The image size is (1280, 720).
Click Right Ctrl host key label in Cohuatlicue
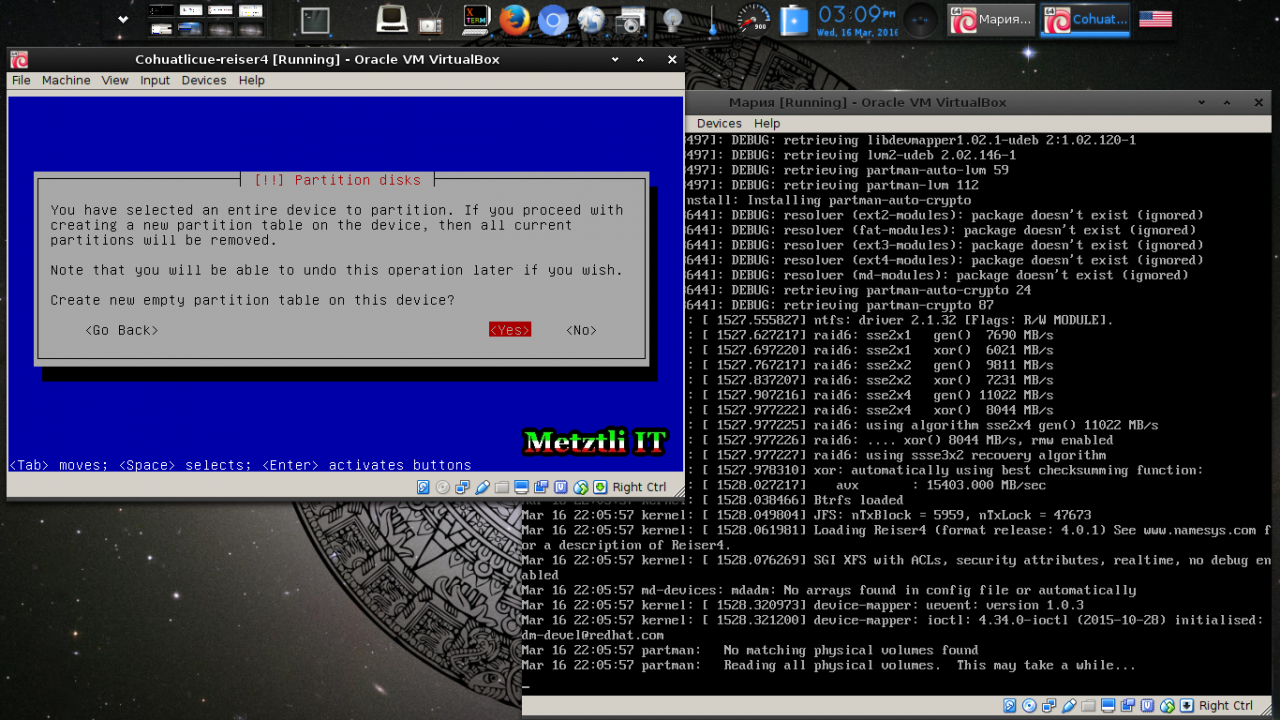[x=639, y=487]
